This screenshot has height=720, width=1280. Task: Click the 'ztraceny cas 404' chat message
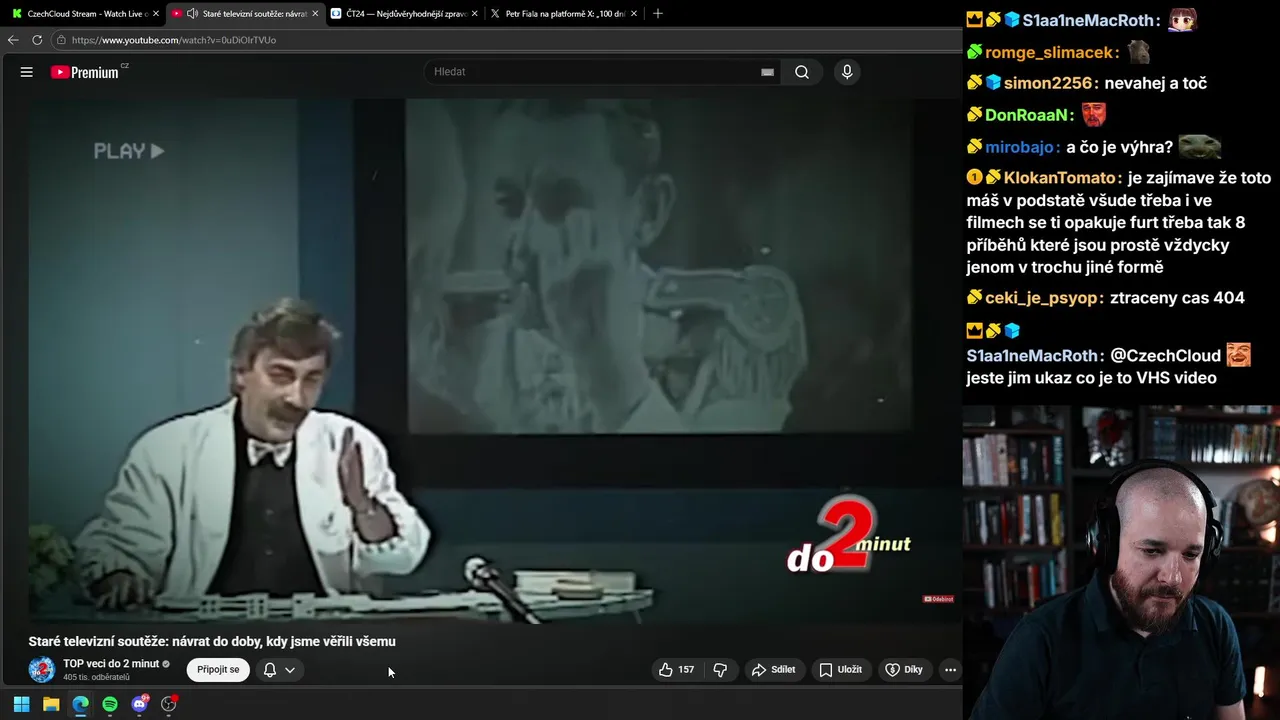point(1177,298)
